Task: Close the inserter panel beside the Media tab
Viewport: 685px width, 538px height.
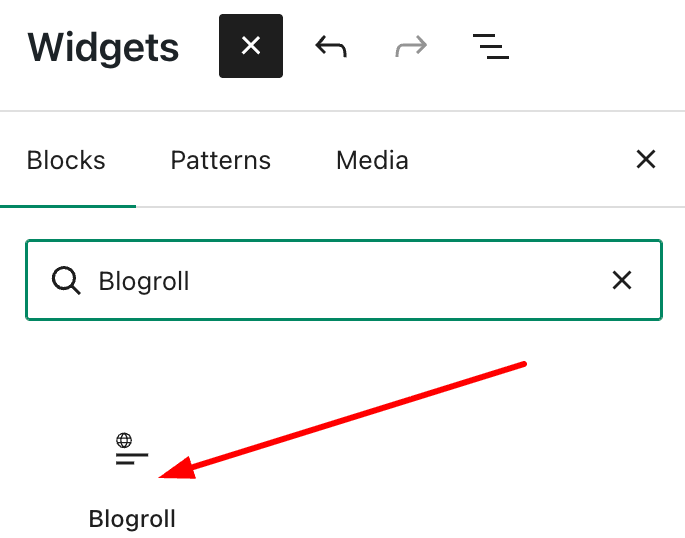Action: (646, 159)
